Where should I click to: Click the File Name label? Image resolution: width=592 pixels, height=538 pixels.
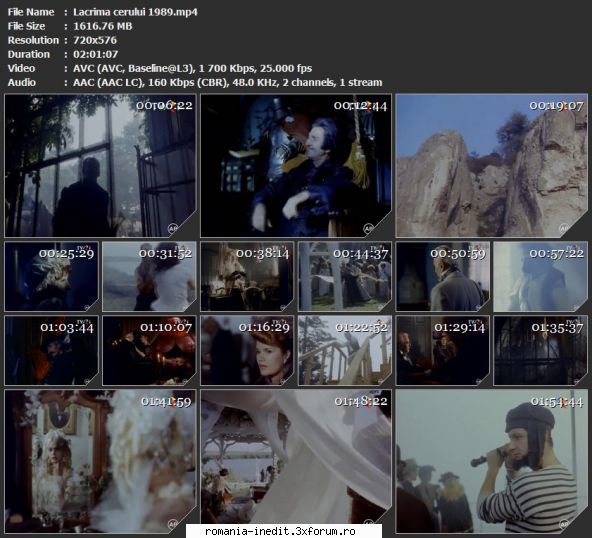31,12
